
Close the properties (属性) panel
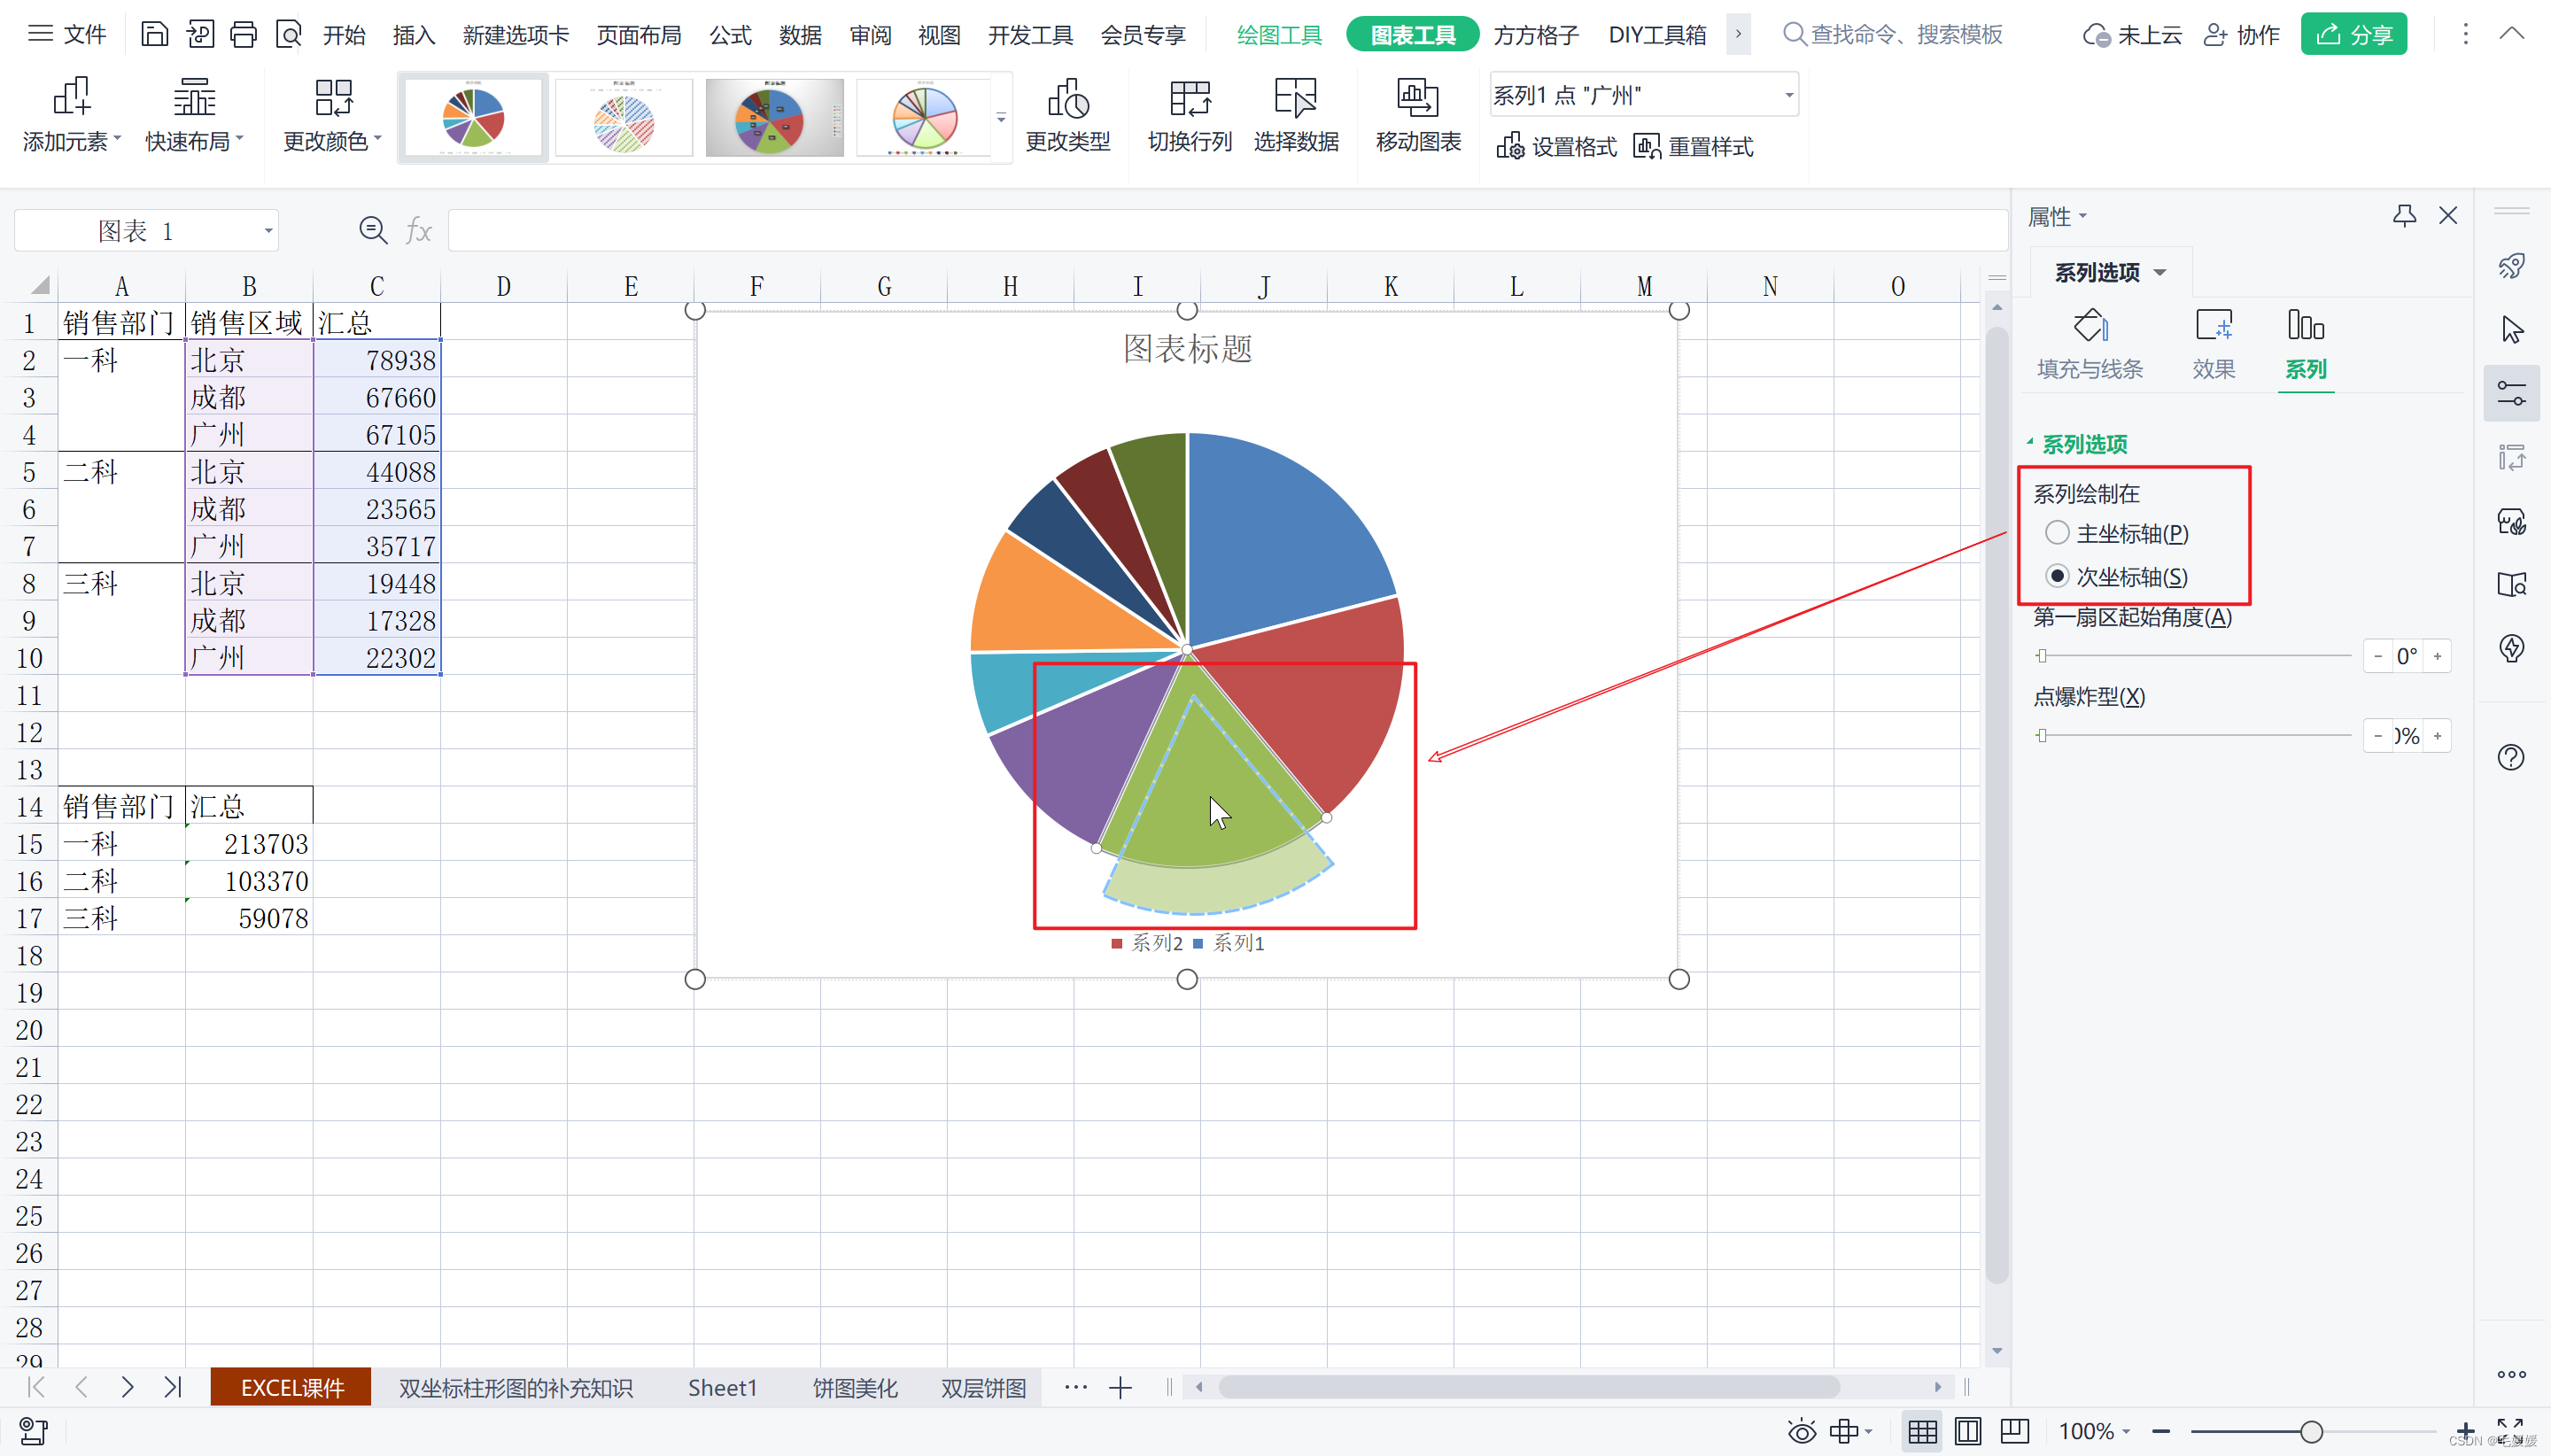[2448, 215]
